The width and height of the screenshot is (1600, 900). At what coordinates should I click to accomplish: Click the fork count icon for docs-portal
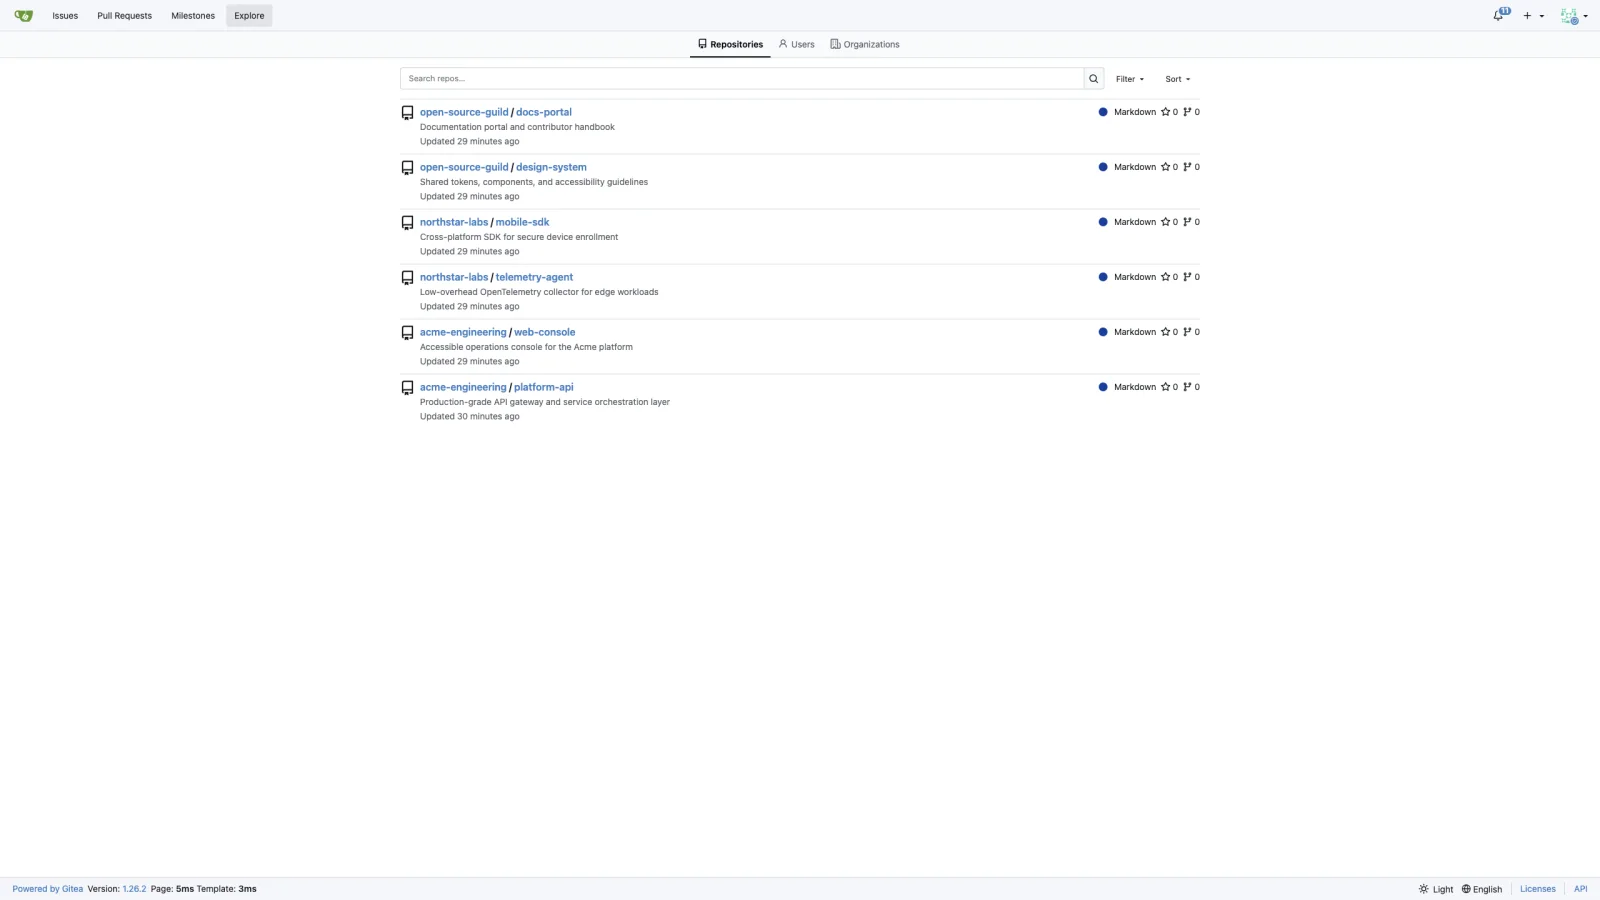pos(1187,112)
